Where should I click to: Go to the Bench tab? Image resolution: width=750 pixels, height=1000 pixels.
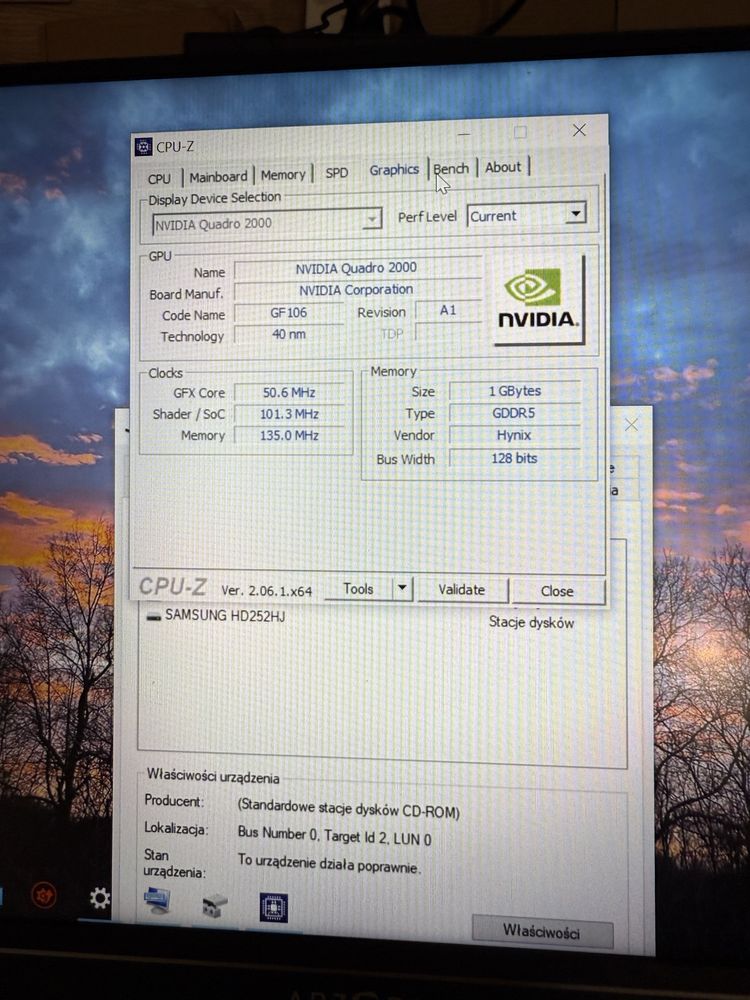coord(452,168)
